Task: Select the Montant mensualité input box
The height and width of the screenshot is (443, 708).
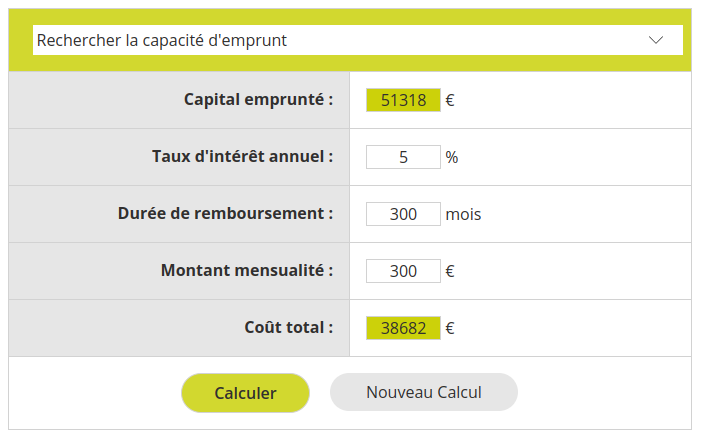Action: click(x=403, y=271)
